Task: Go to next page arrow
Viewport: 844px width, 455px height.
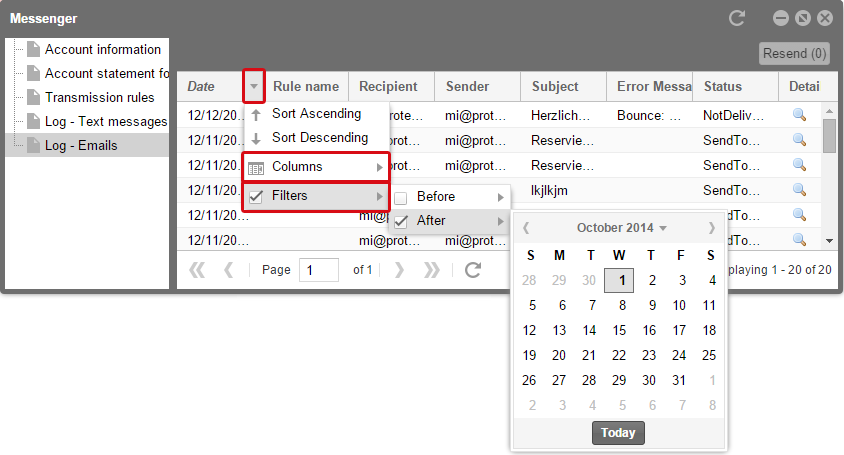Action: [x=399, y=270]
